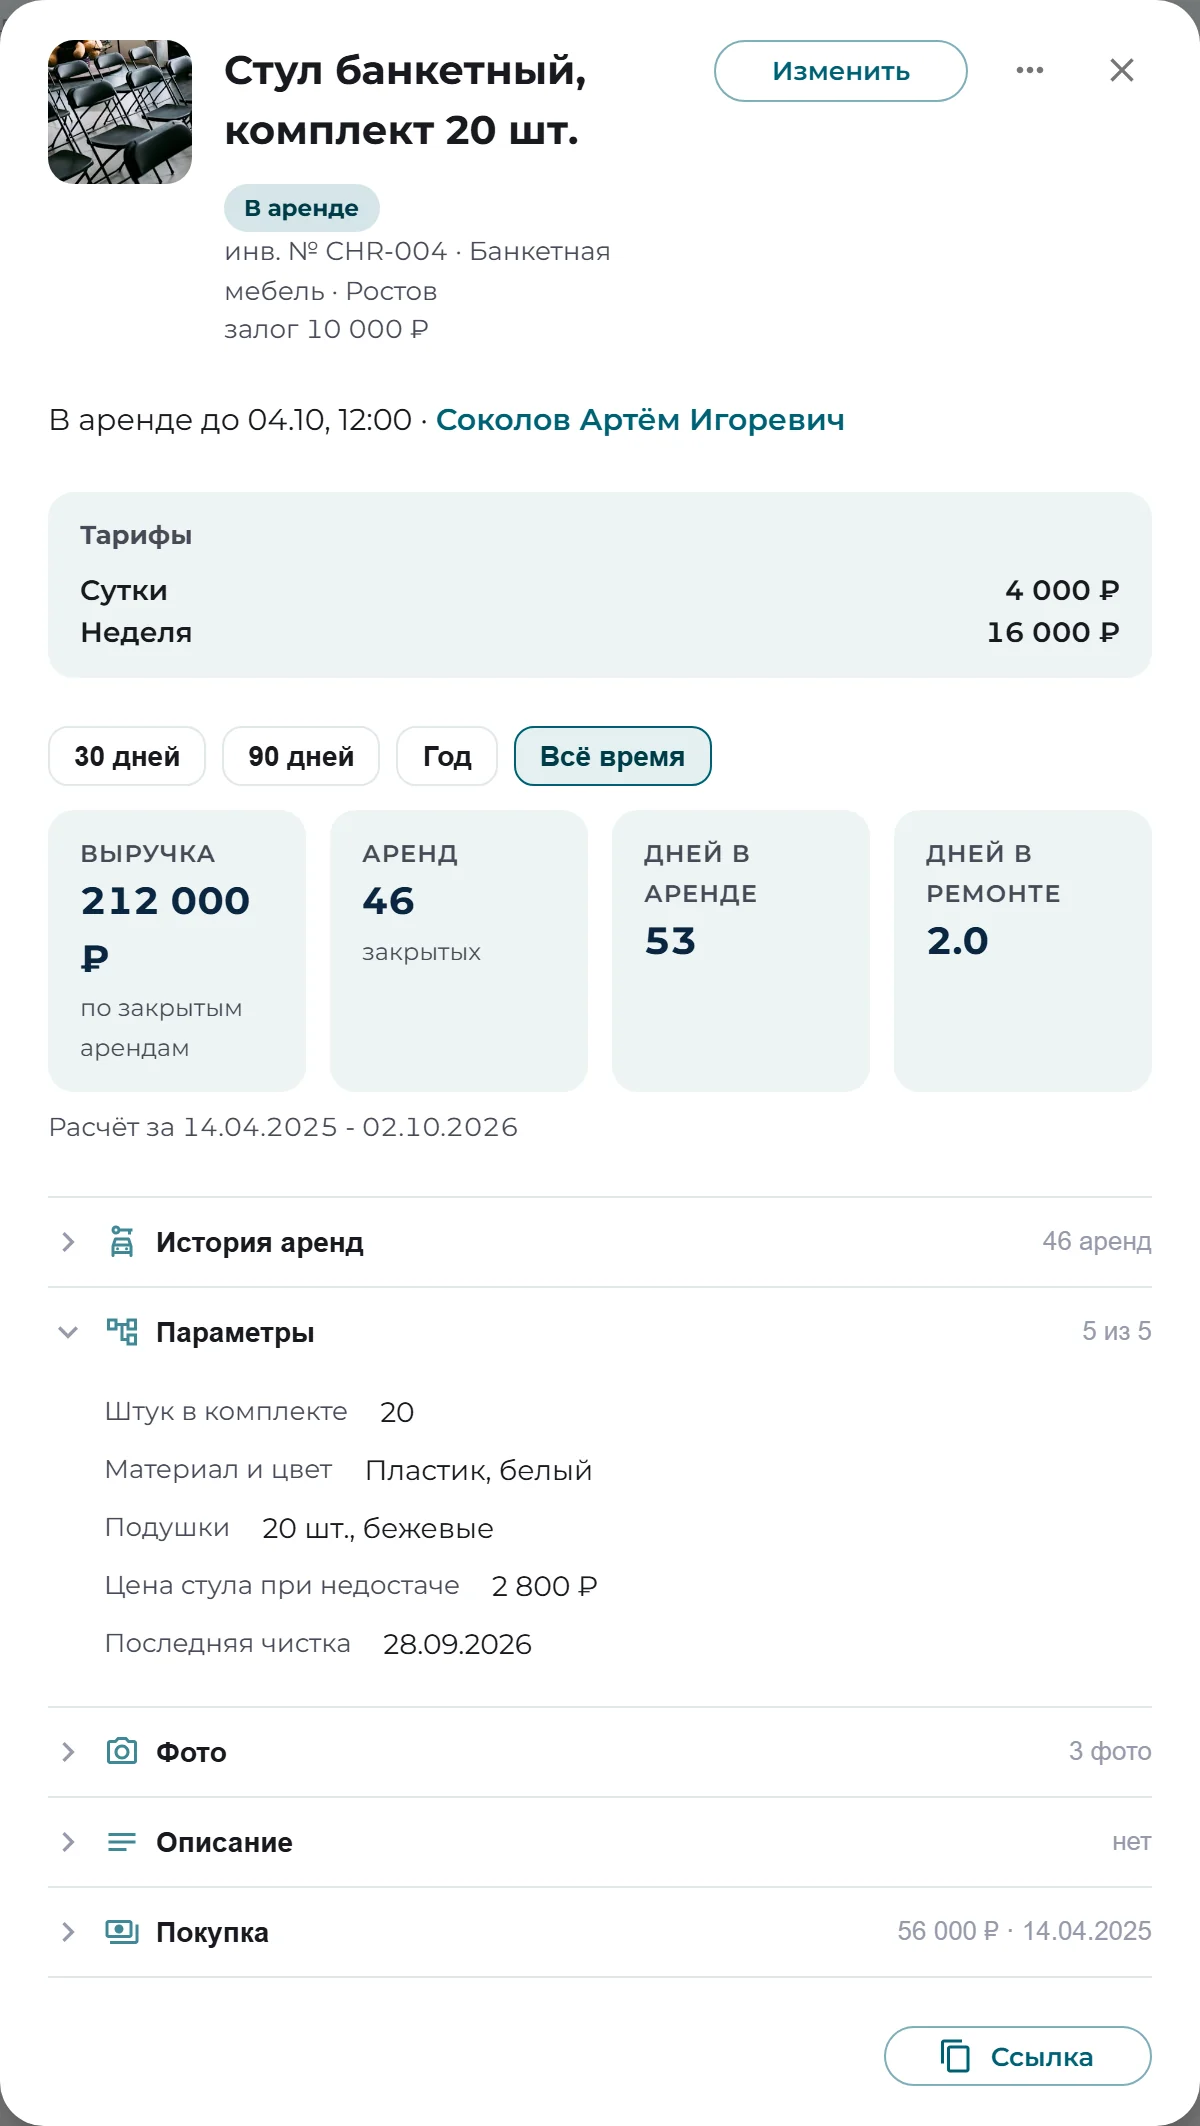Screen dimensions: 1200x2126
Task: Open the three-dots more options menu
Action: 1030,70
